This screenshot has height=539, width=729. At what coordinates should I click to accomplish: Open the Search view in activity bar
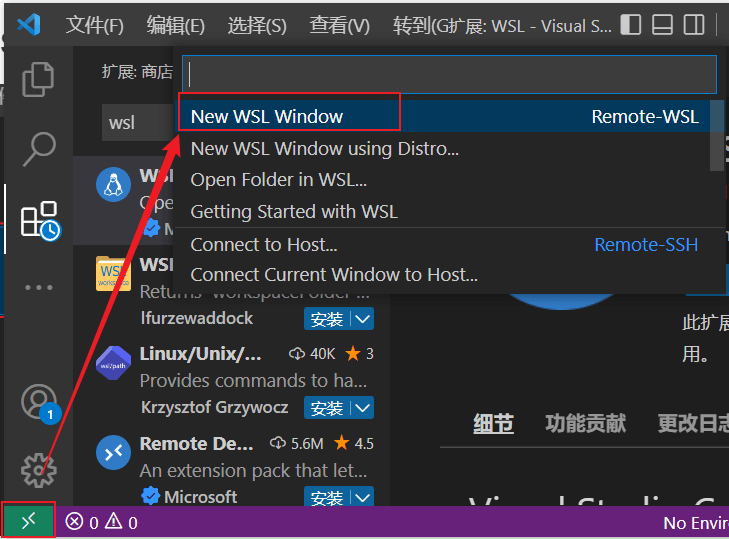(x=39, y=149)
